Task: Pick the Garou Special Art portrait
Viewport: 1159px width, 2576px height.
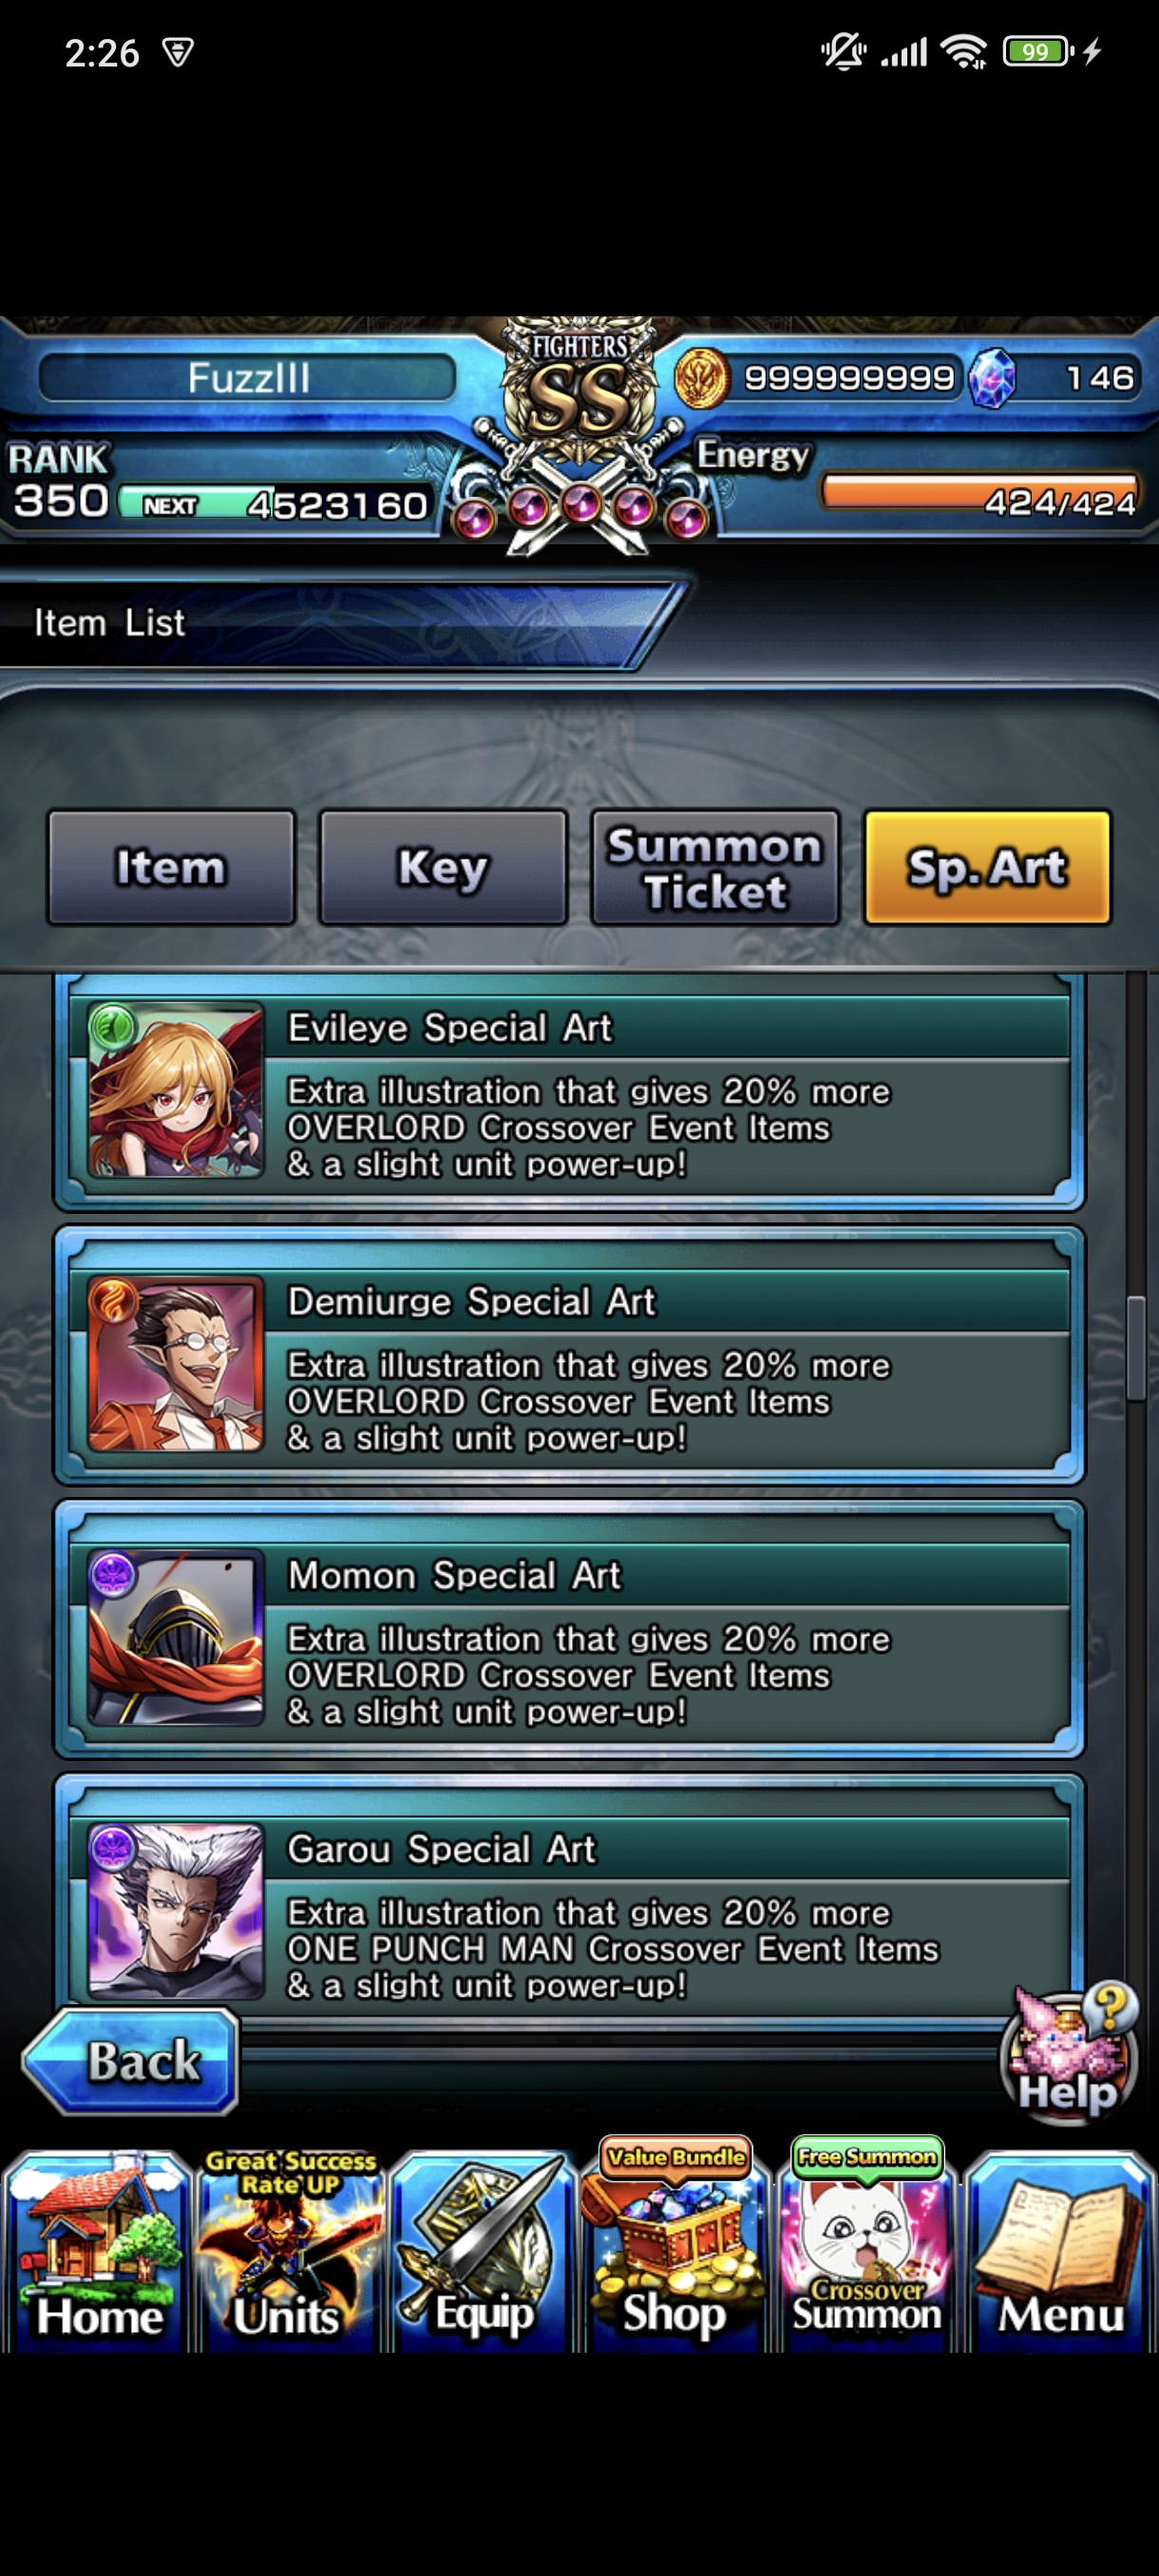Action: [x=176, y=1911]
